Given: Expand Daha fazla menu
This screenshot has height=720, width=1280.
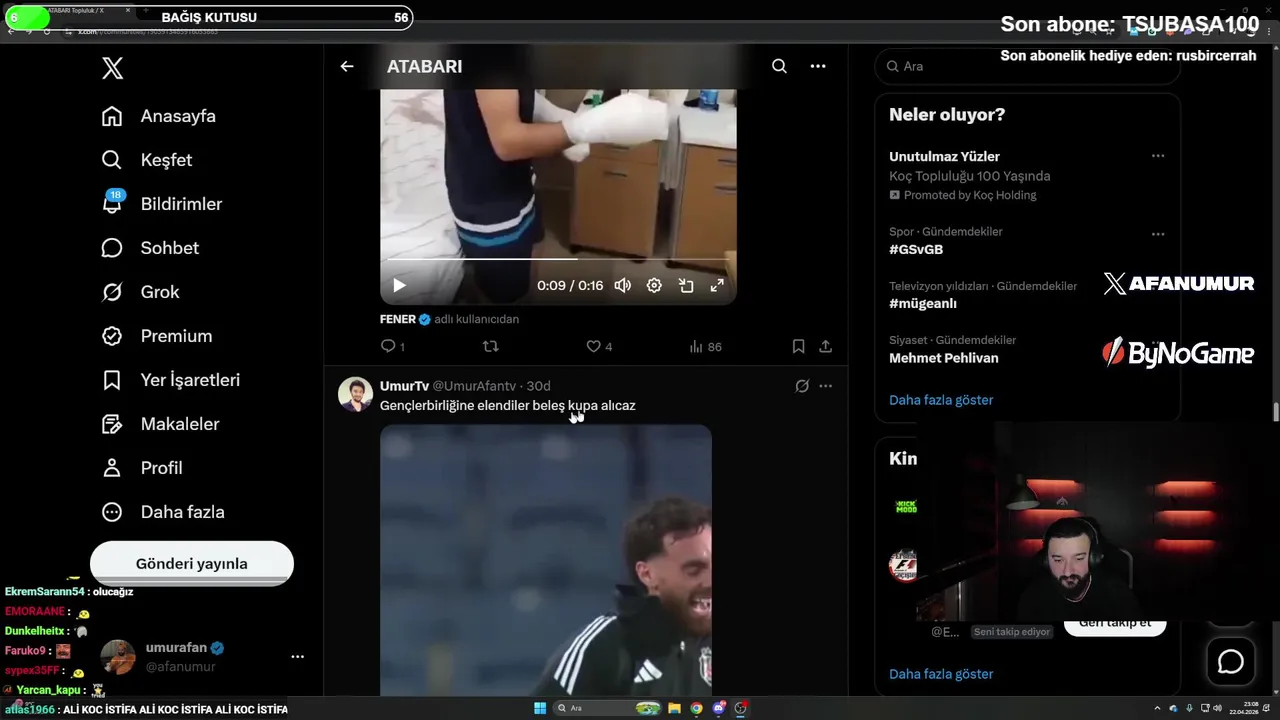Looking at the screenshot, I should 163,512.
